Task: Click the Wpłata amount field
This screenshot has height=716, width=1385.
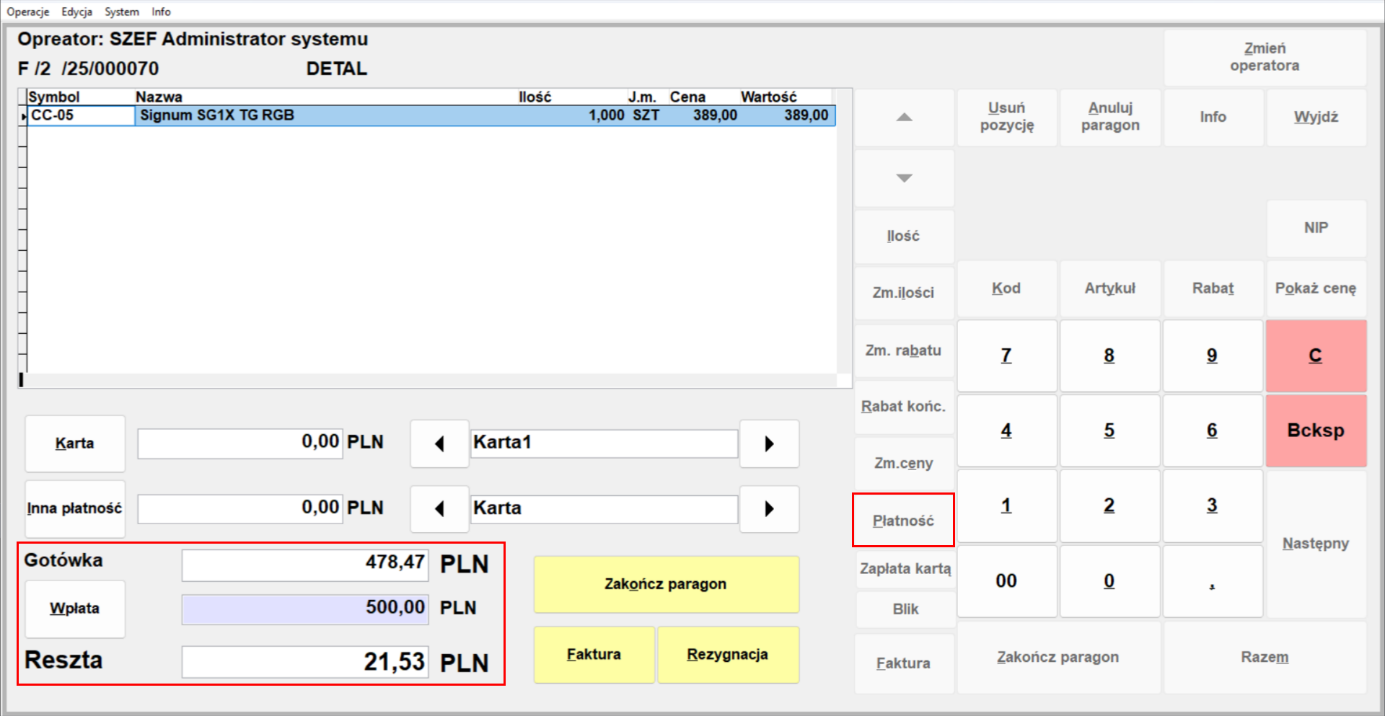Action: 305,608
